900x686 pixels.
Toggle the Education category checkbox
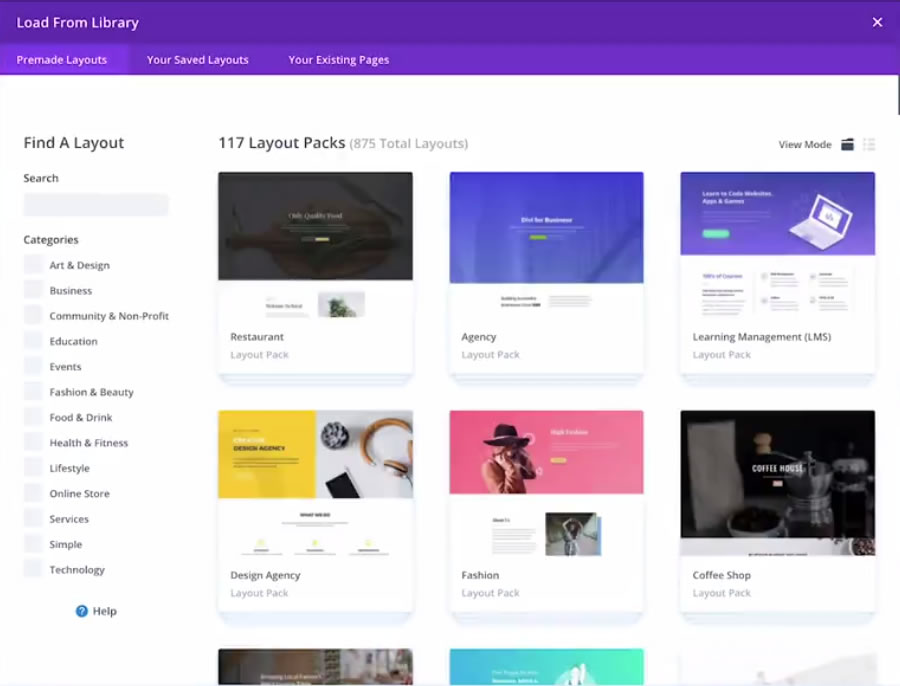pyautogui.click(x=33, y=340)
